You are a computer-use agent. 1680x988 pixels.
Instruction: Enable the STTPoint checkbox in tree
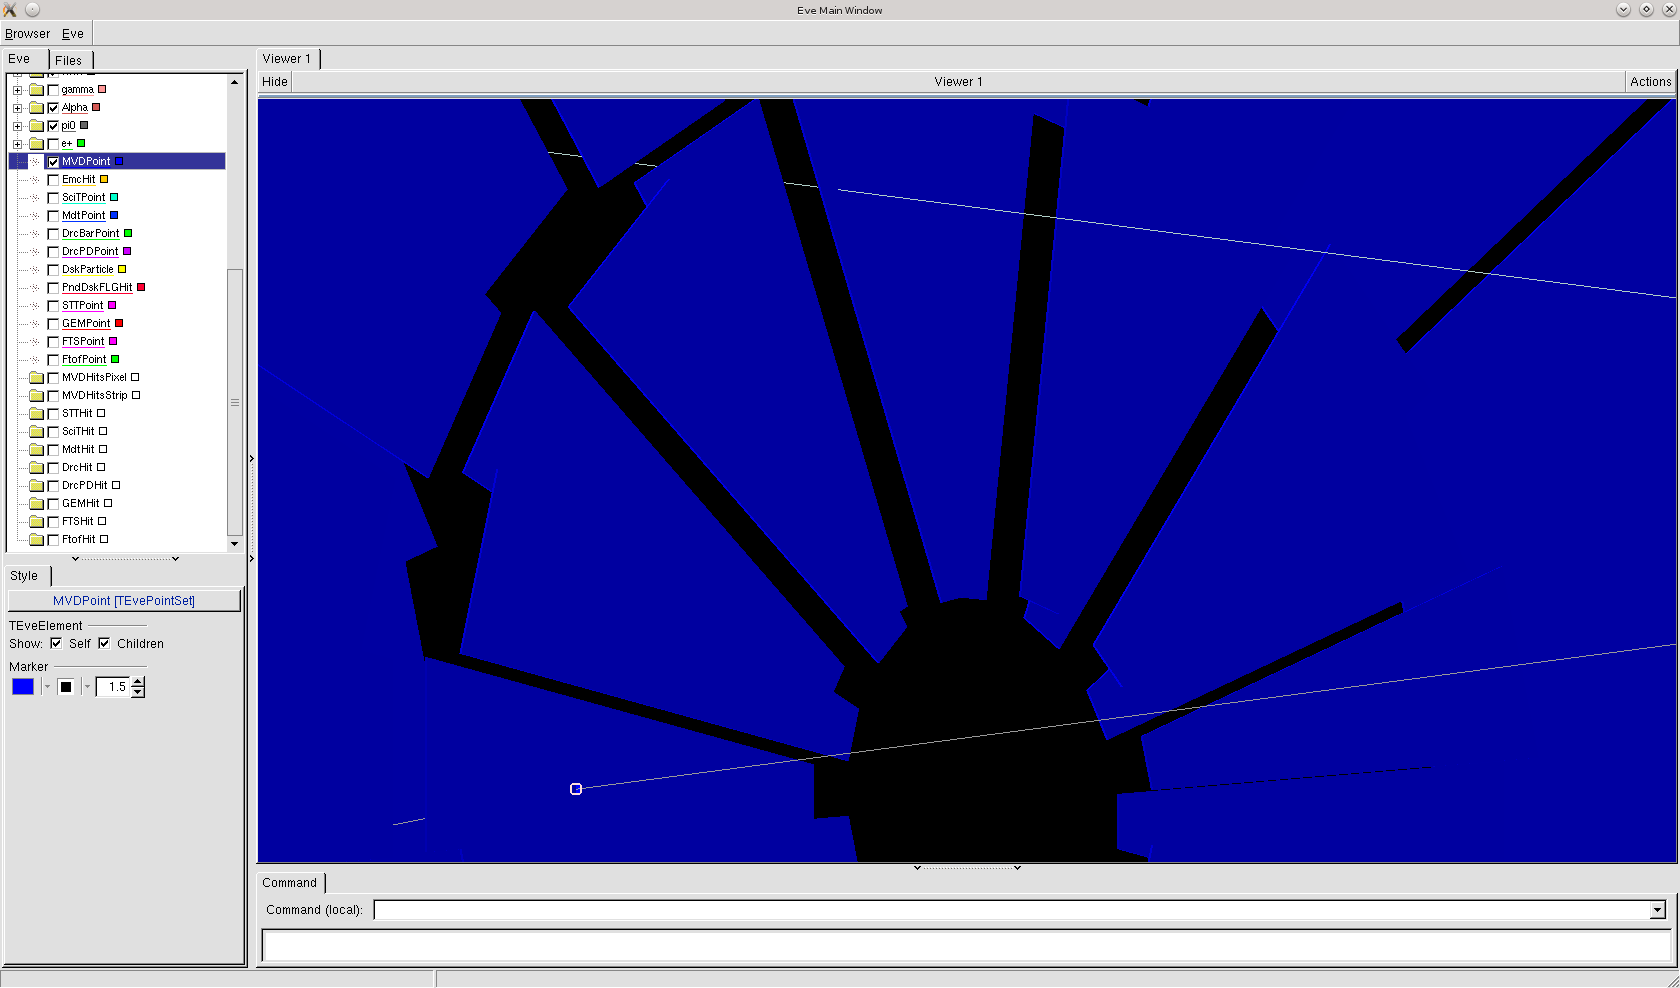[x=53, y=306]
